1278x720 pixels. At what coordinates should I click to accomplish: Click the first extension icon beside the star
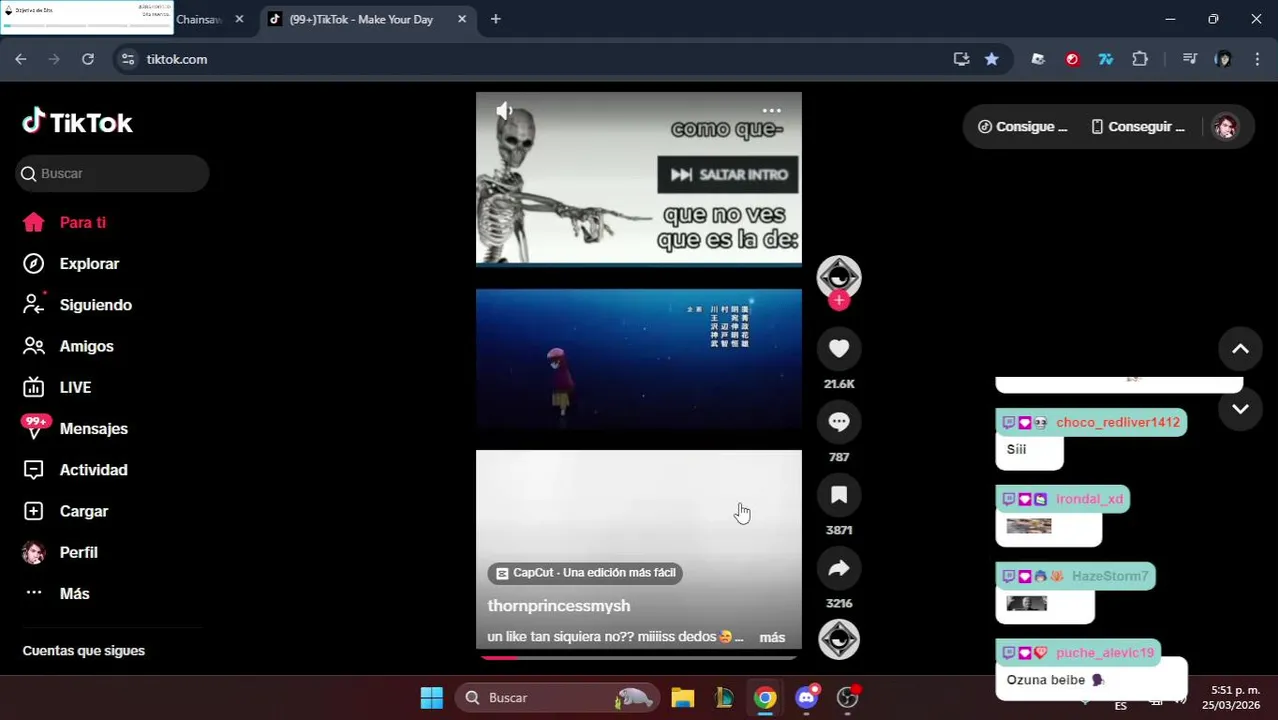click(x=1038, y=59)
